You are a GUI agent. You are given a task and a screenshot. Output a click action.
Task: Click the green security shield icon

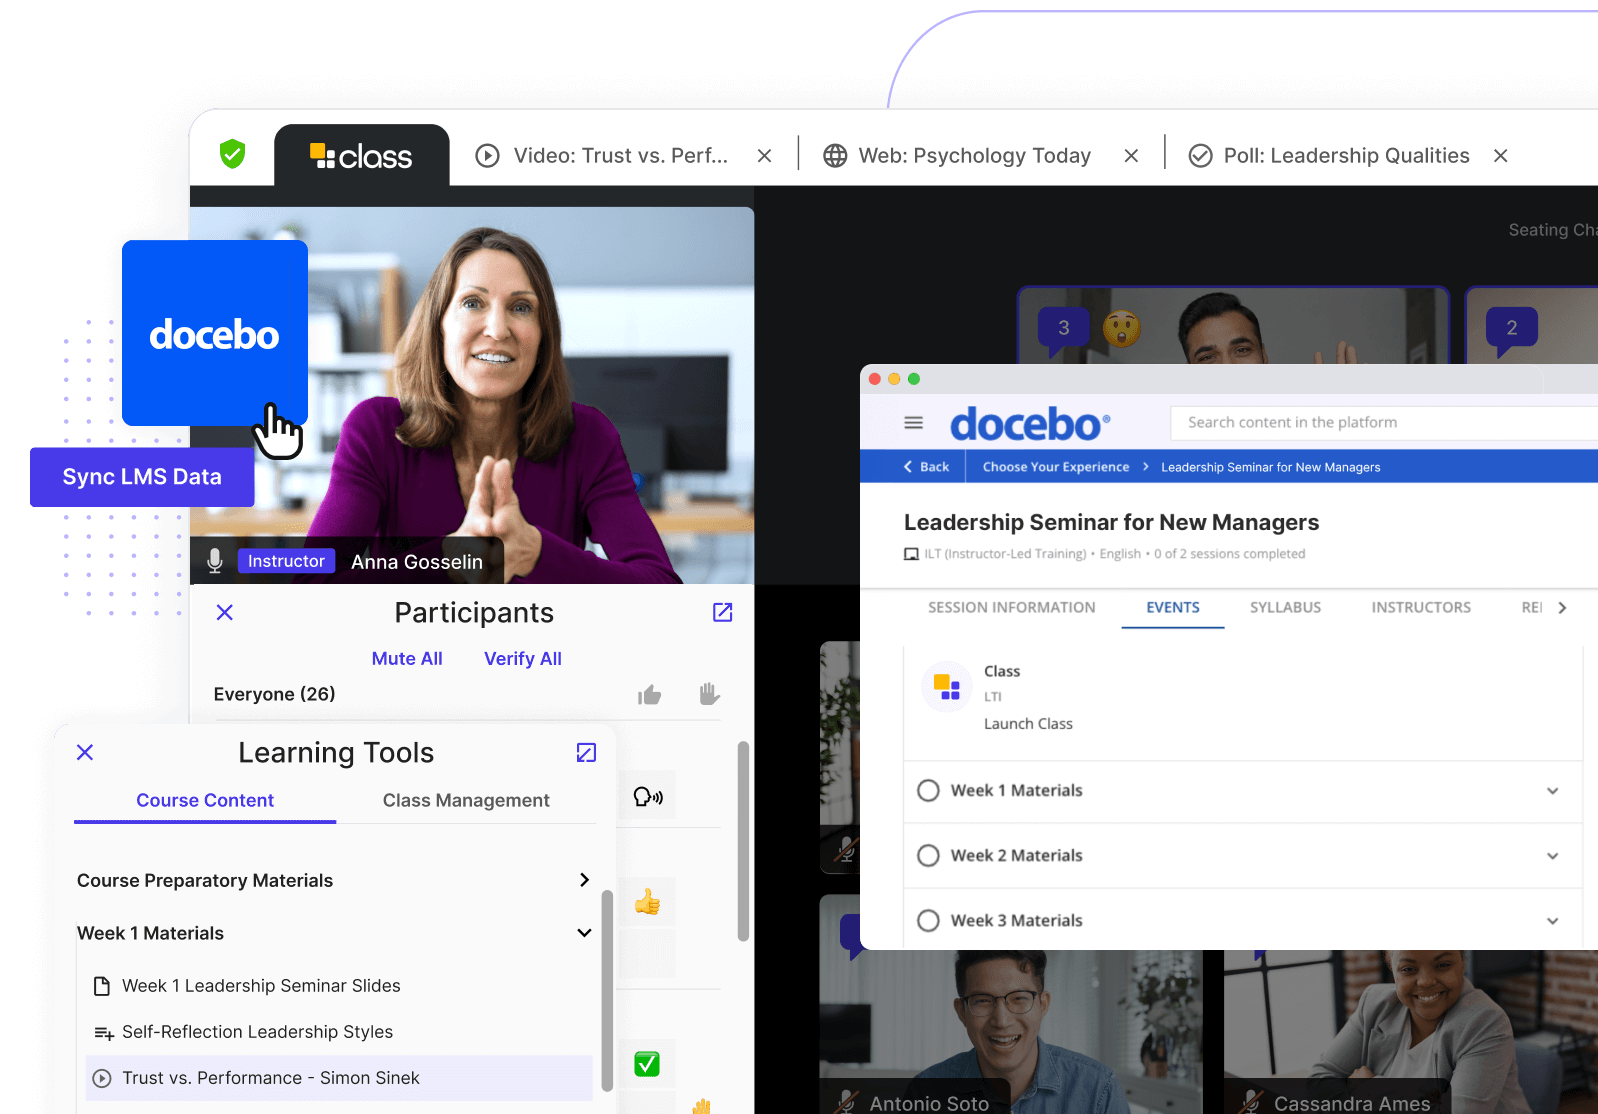coord(232,154)
